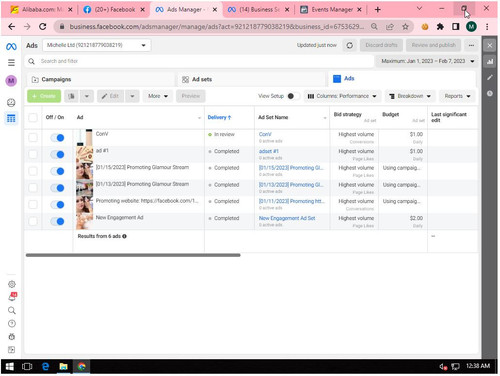The height and width of the screenshot is (376, 500).
Task: Open Columns: Performance dropdown
Action: tap(342, 96)
